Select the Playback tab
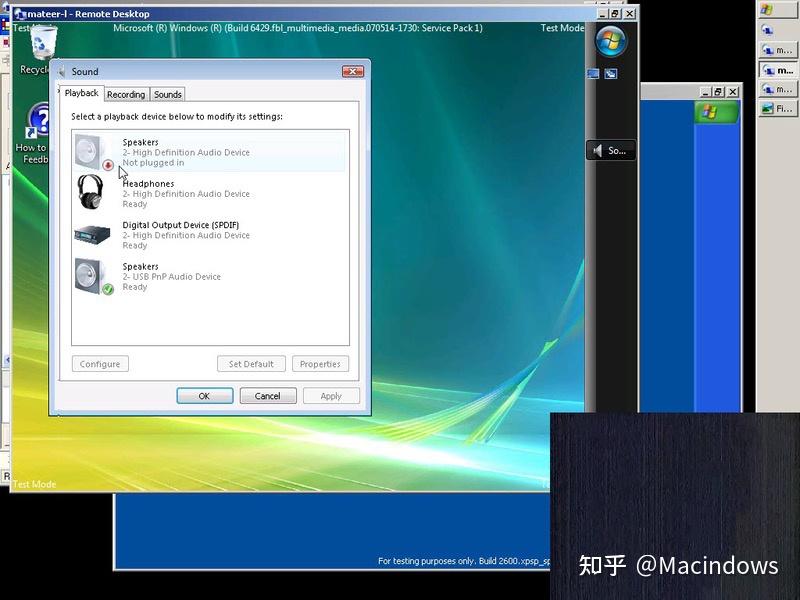Screen dimensions: 800x600 click(x=81, y=93)
